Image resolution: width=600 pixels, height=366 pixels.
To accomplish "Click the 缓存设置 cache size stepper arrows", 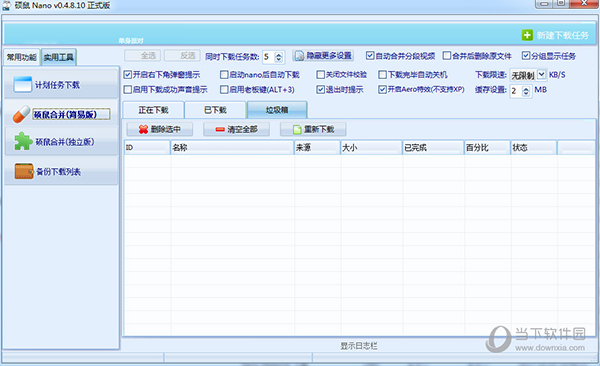I will (x=526, y=91).
